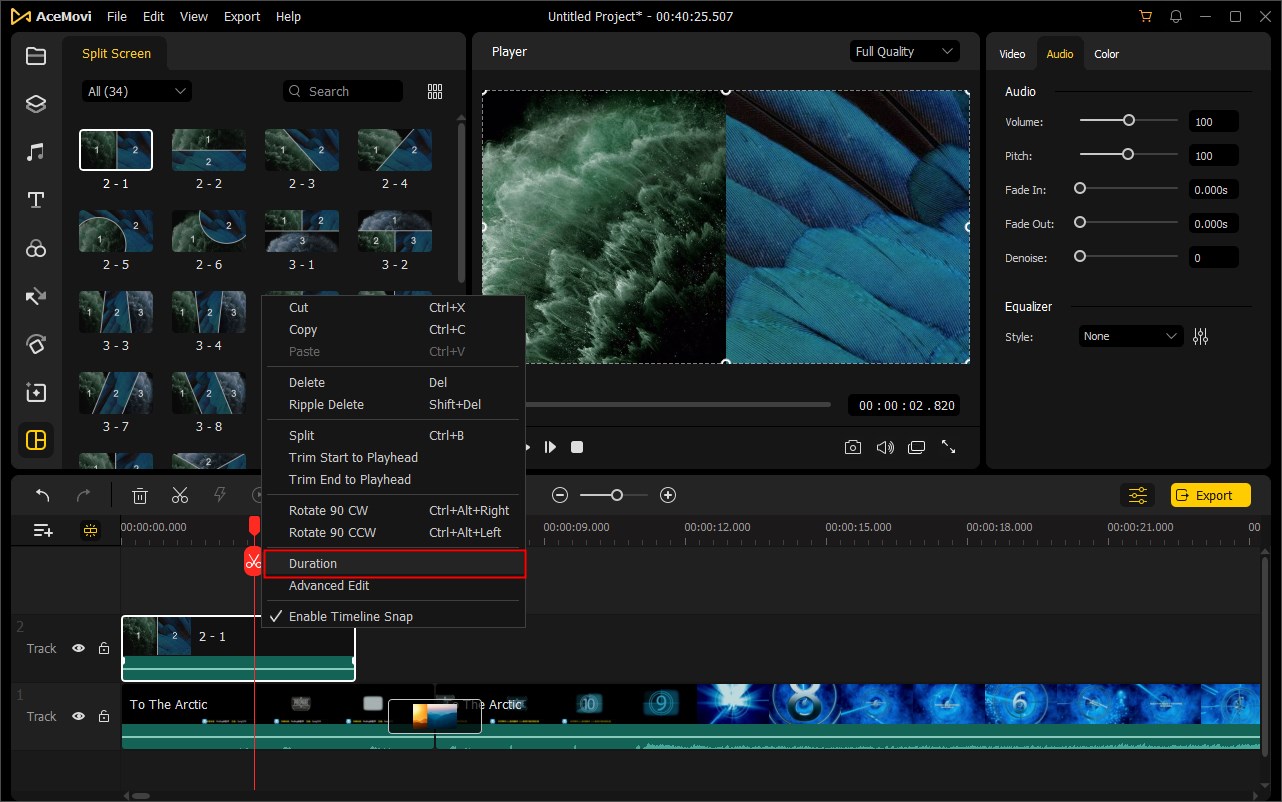Take a snapshot with camera icon

(x=852, y=447)
